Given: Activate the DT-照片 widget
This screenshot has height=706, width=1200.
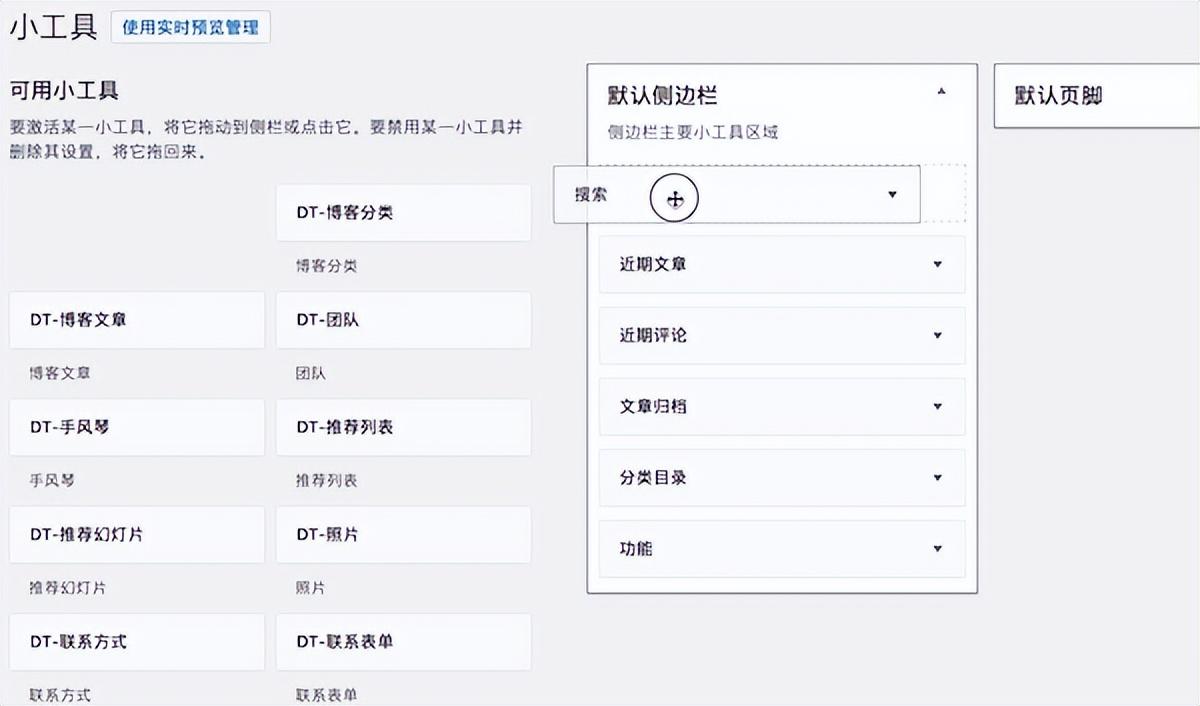Looking at the screenshot, I should pyautogui.click(x=403, y=534).
